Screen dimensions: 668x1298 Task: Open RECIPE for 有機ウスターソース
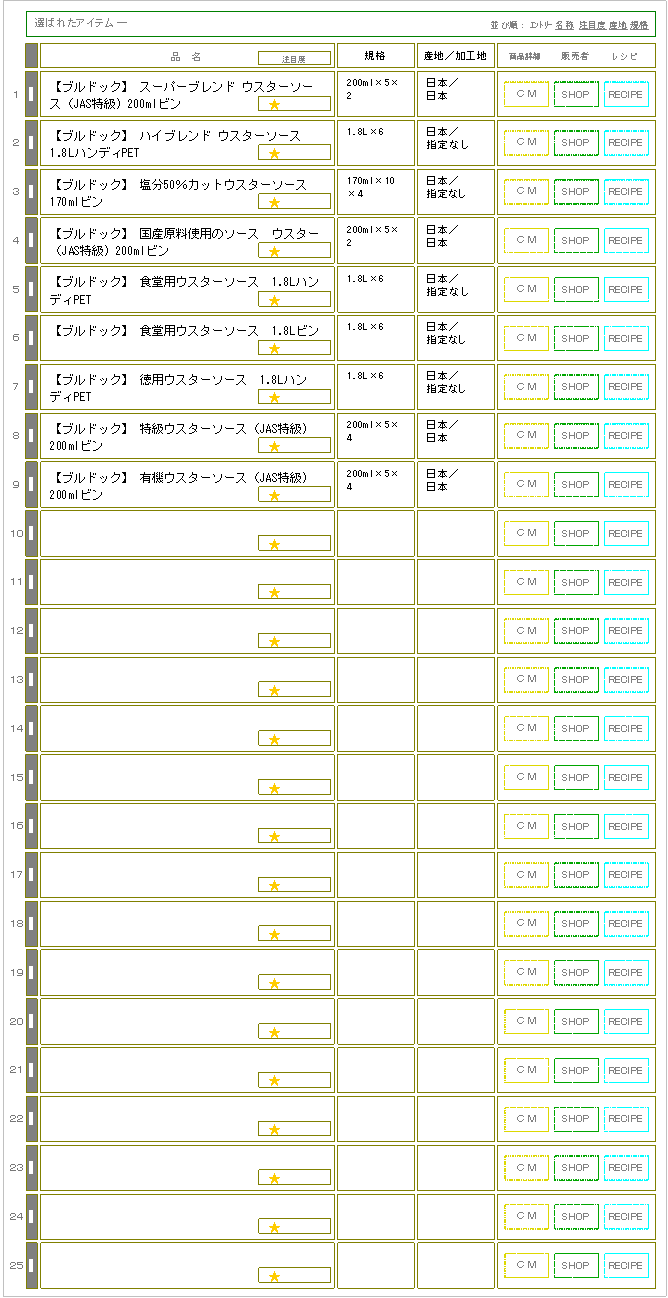tap(626, 485)
